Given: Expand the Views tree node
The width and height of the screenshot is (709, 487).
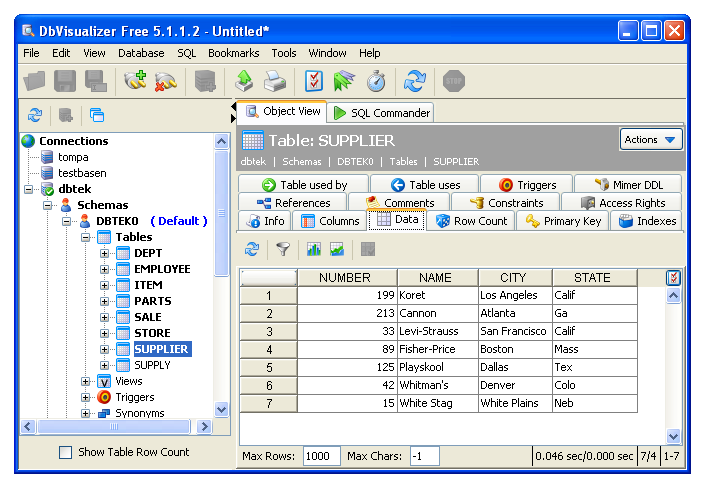Looking at the screenshot, I should click(85, 381).
